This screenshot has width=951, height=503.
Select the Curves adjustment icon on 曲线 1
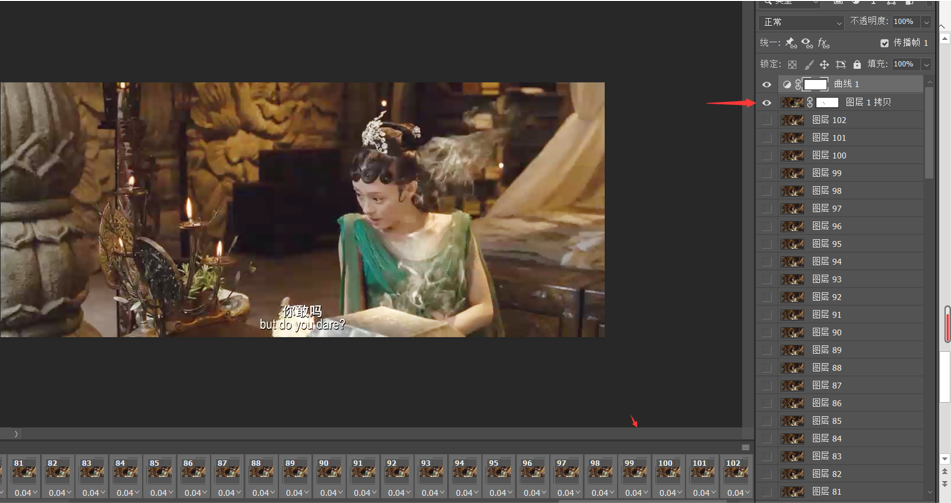coord(787,85)
